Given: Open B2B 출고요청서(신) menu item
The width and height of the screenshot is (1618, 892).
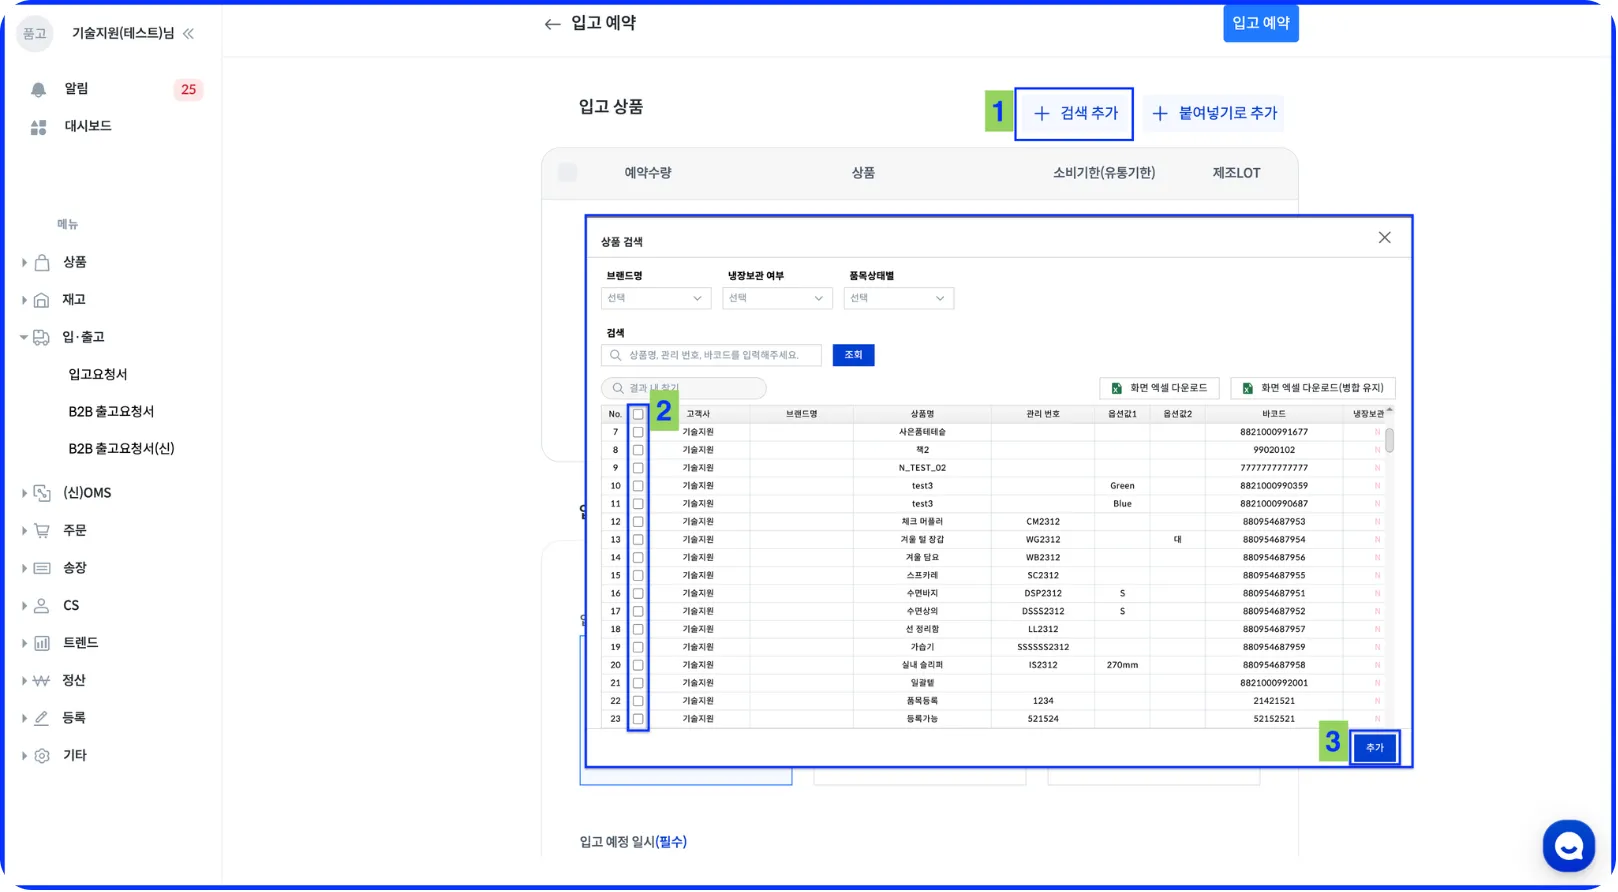Looking at the screenshot, I should (x=121, y=449).
